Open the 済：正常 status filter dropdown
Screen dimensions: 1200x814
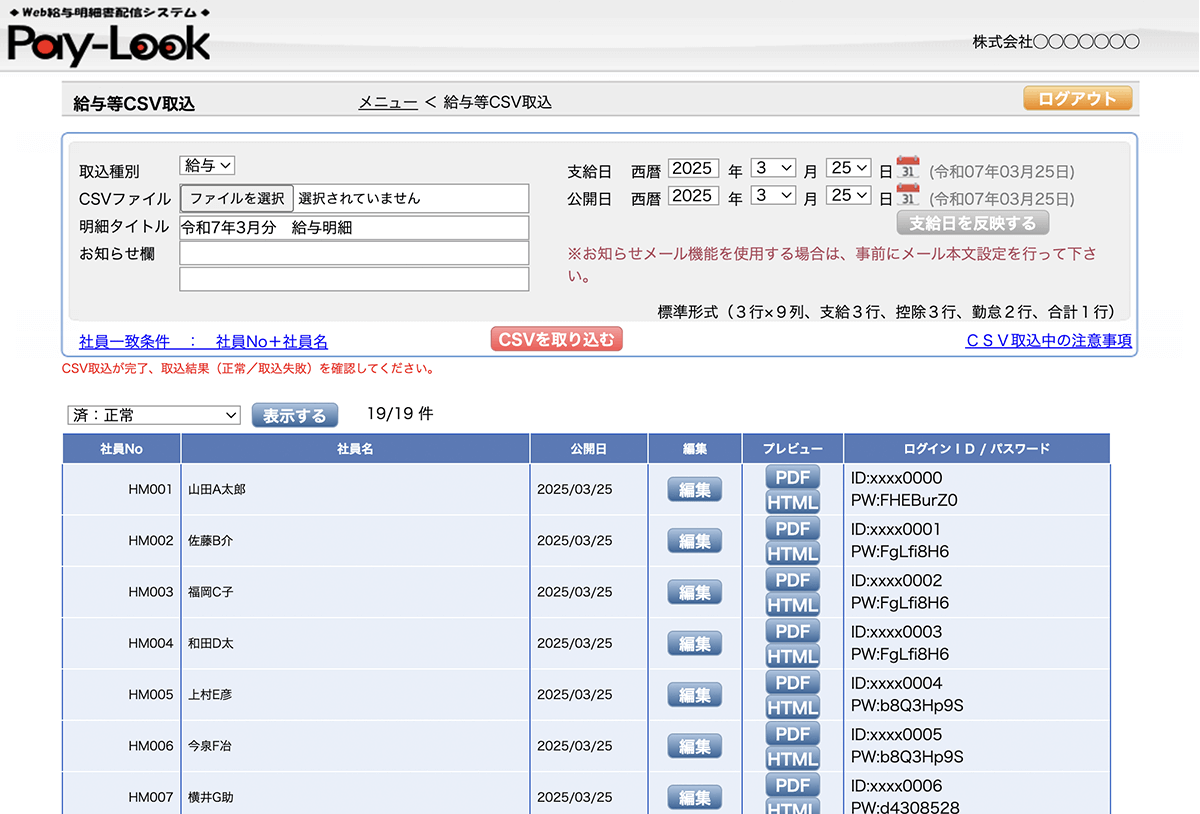pos(154,415)
